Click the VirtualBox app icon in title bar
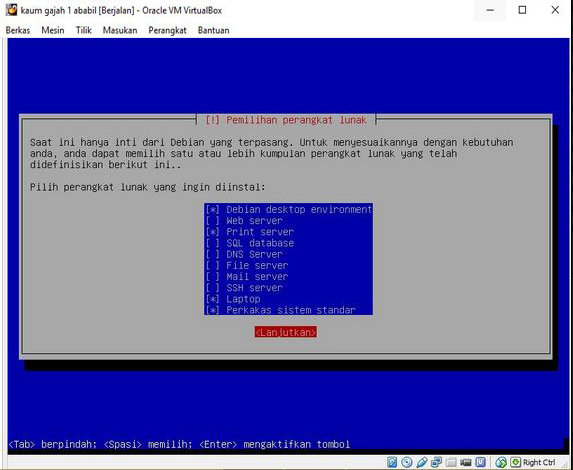Image resolution: width=573 pixels, height=470 pixels. pyautogui.click(x=11, y=10)
